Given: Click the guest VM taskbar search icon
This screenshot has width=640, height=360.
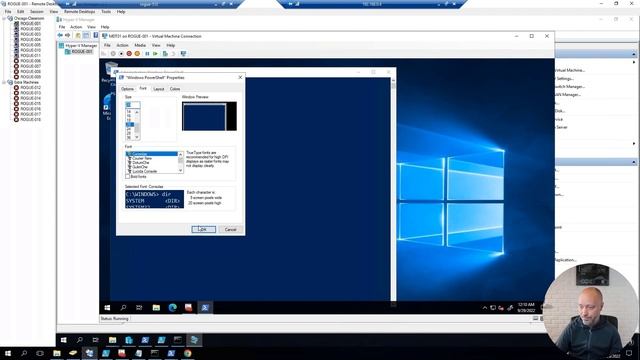Looking at the screenshot, I should (123, 308).
